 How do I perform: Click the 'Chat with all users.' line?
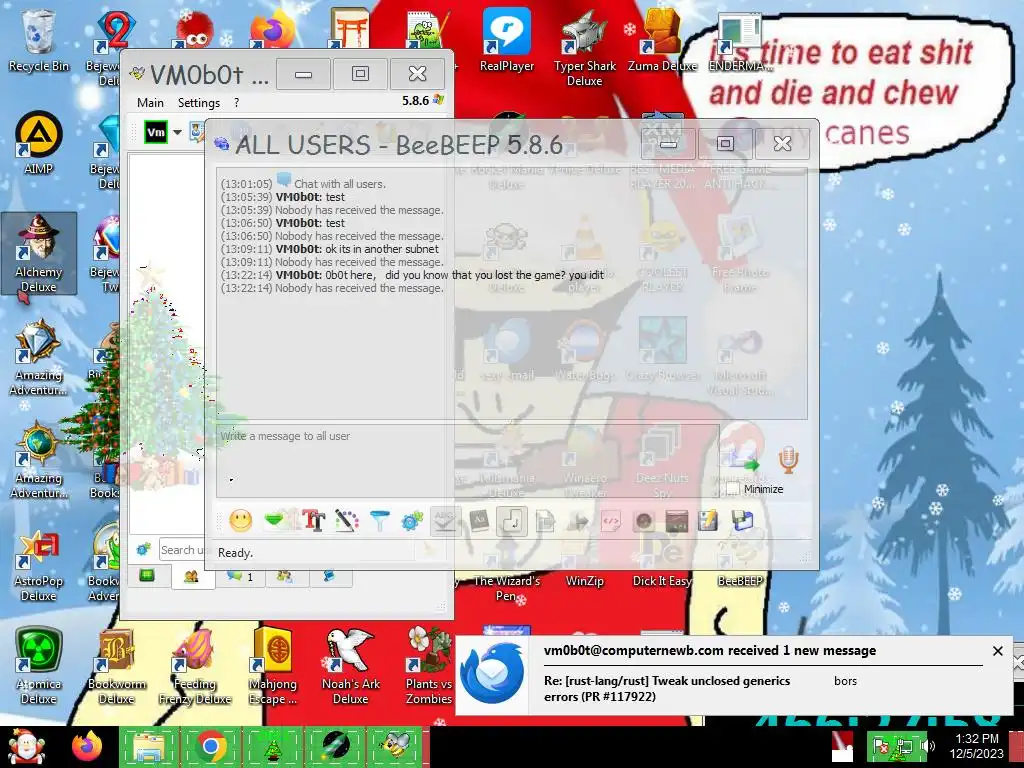[x=340, y=184]
